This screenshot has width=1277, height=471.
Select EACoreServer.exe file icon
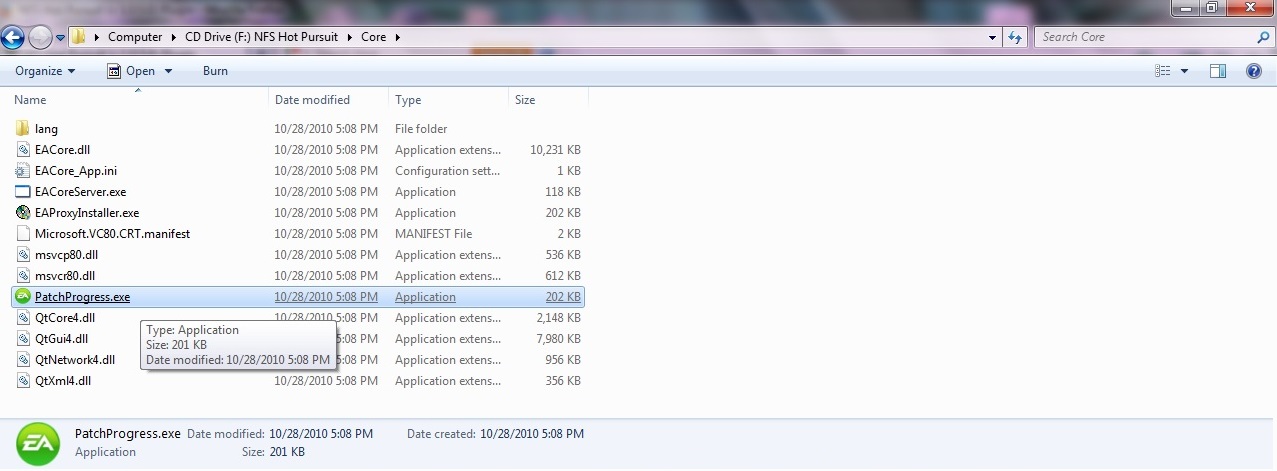[24, 192]
